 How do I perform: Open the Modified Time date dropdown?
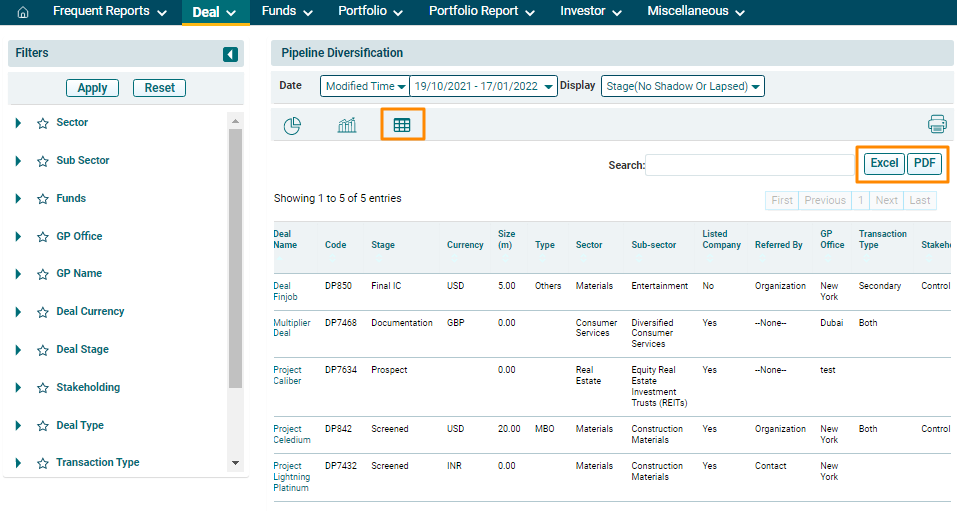365,87
